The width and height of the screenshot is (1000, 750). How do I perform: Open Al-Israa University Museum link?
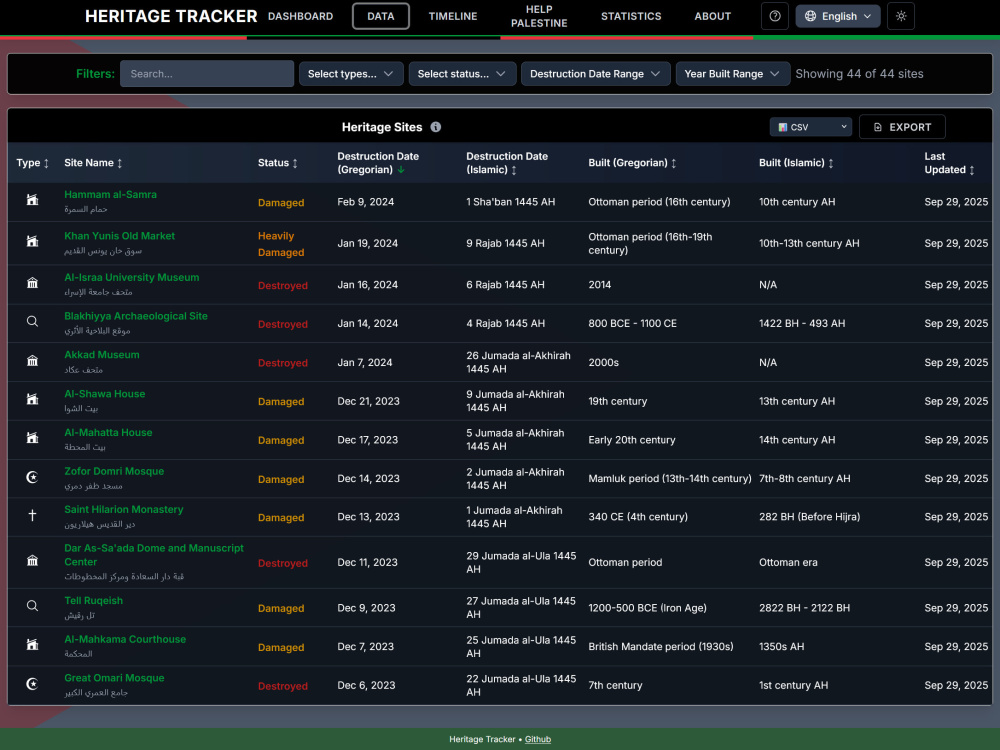(x=131, y=277)
